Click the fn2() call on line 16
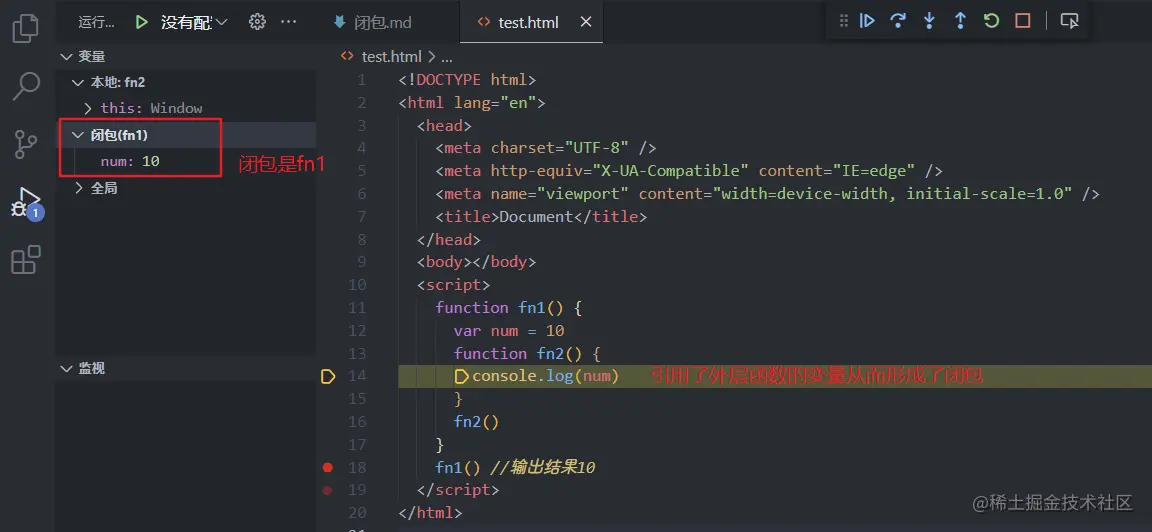 point(477,422)
